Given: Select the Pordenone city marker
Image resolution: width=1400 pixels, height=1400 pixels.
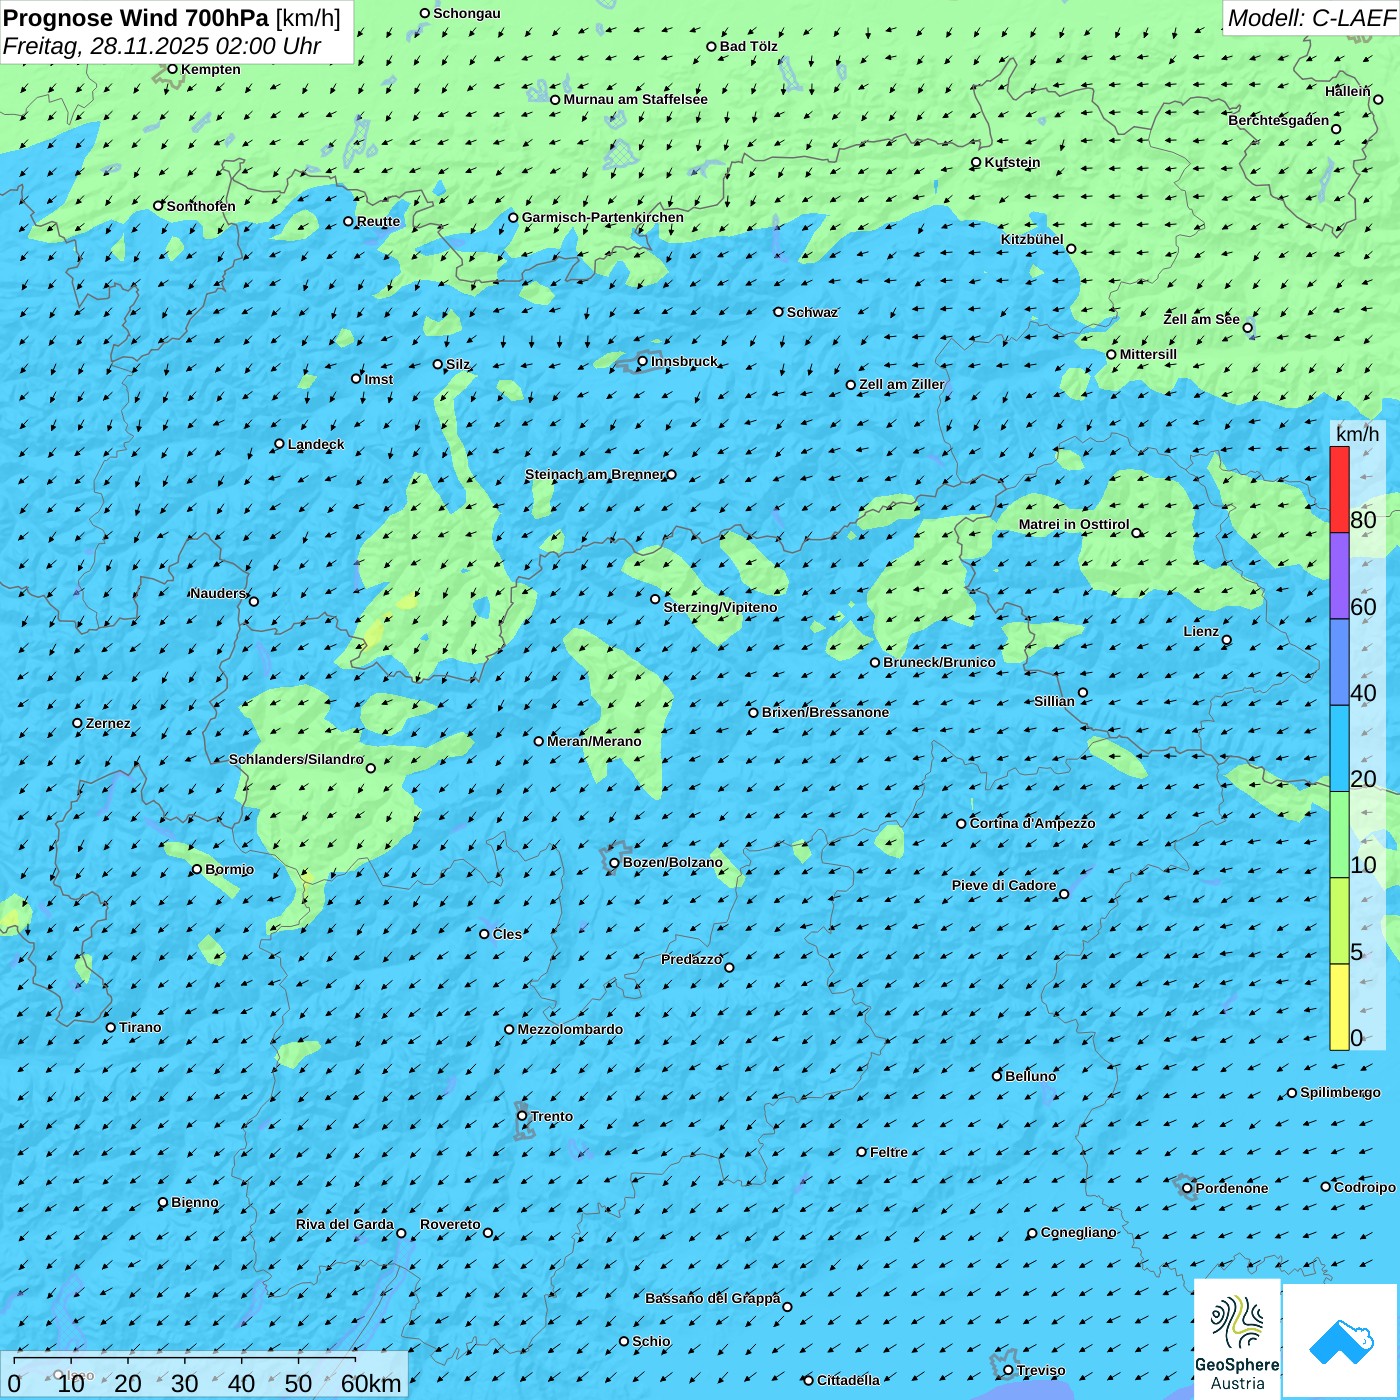Looking at the screenshot, I should (1187, 1188).
